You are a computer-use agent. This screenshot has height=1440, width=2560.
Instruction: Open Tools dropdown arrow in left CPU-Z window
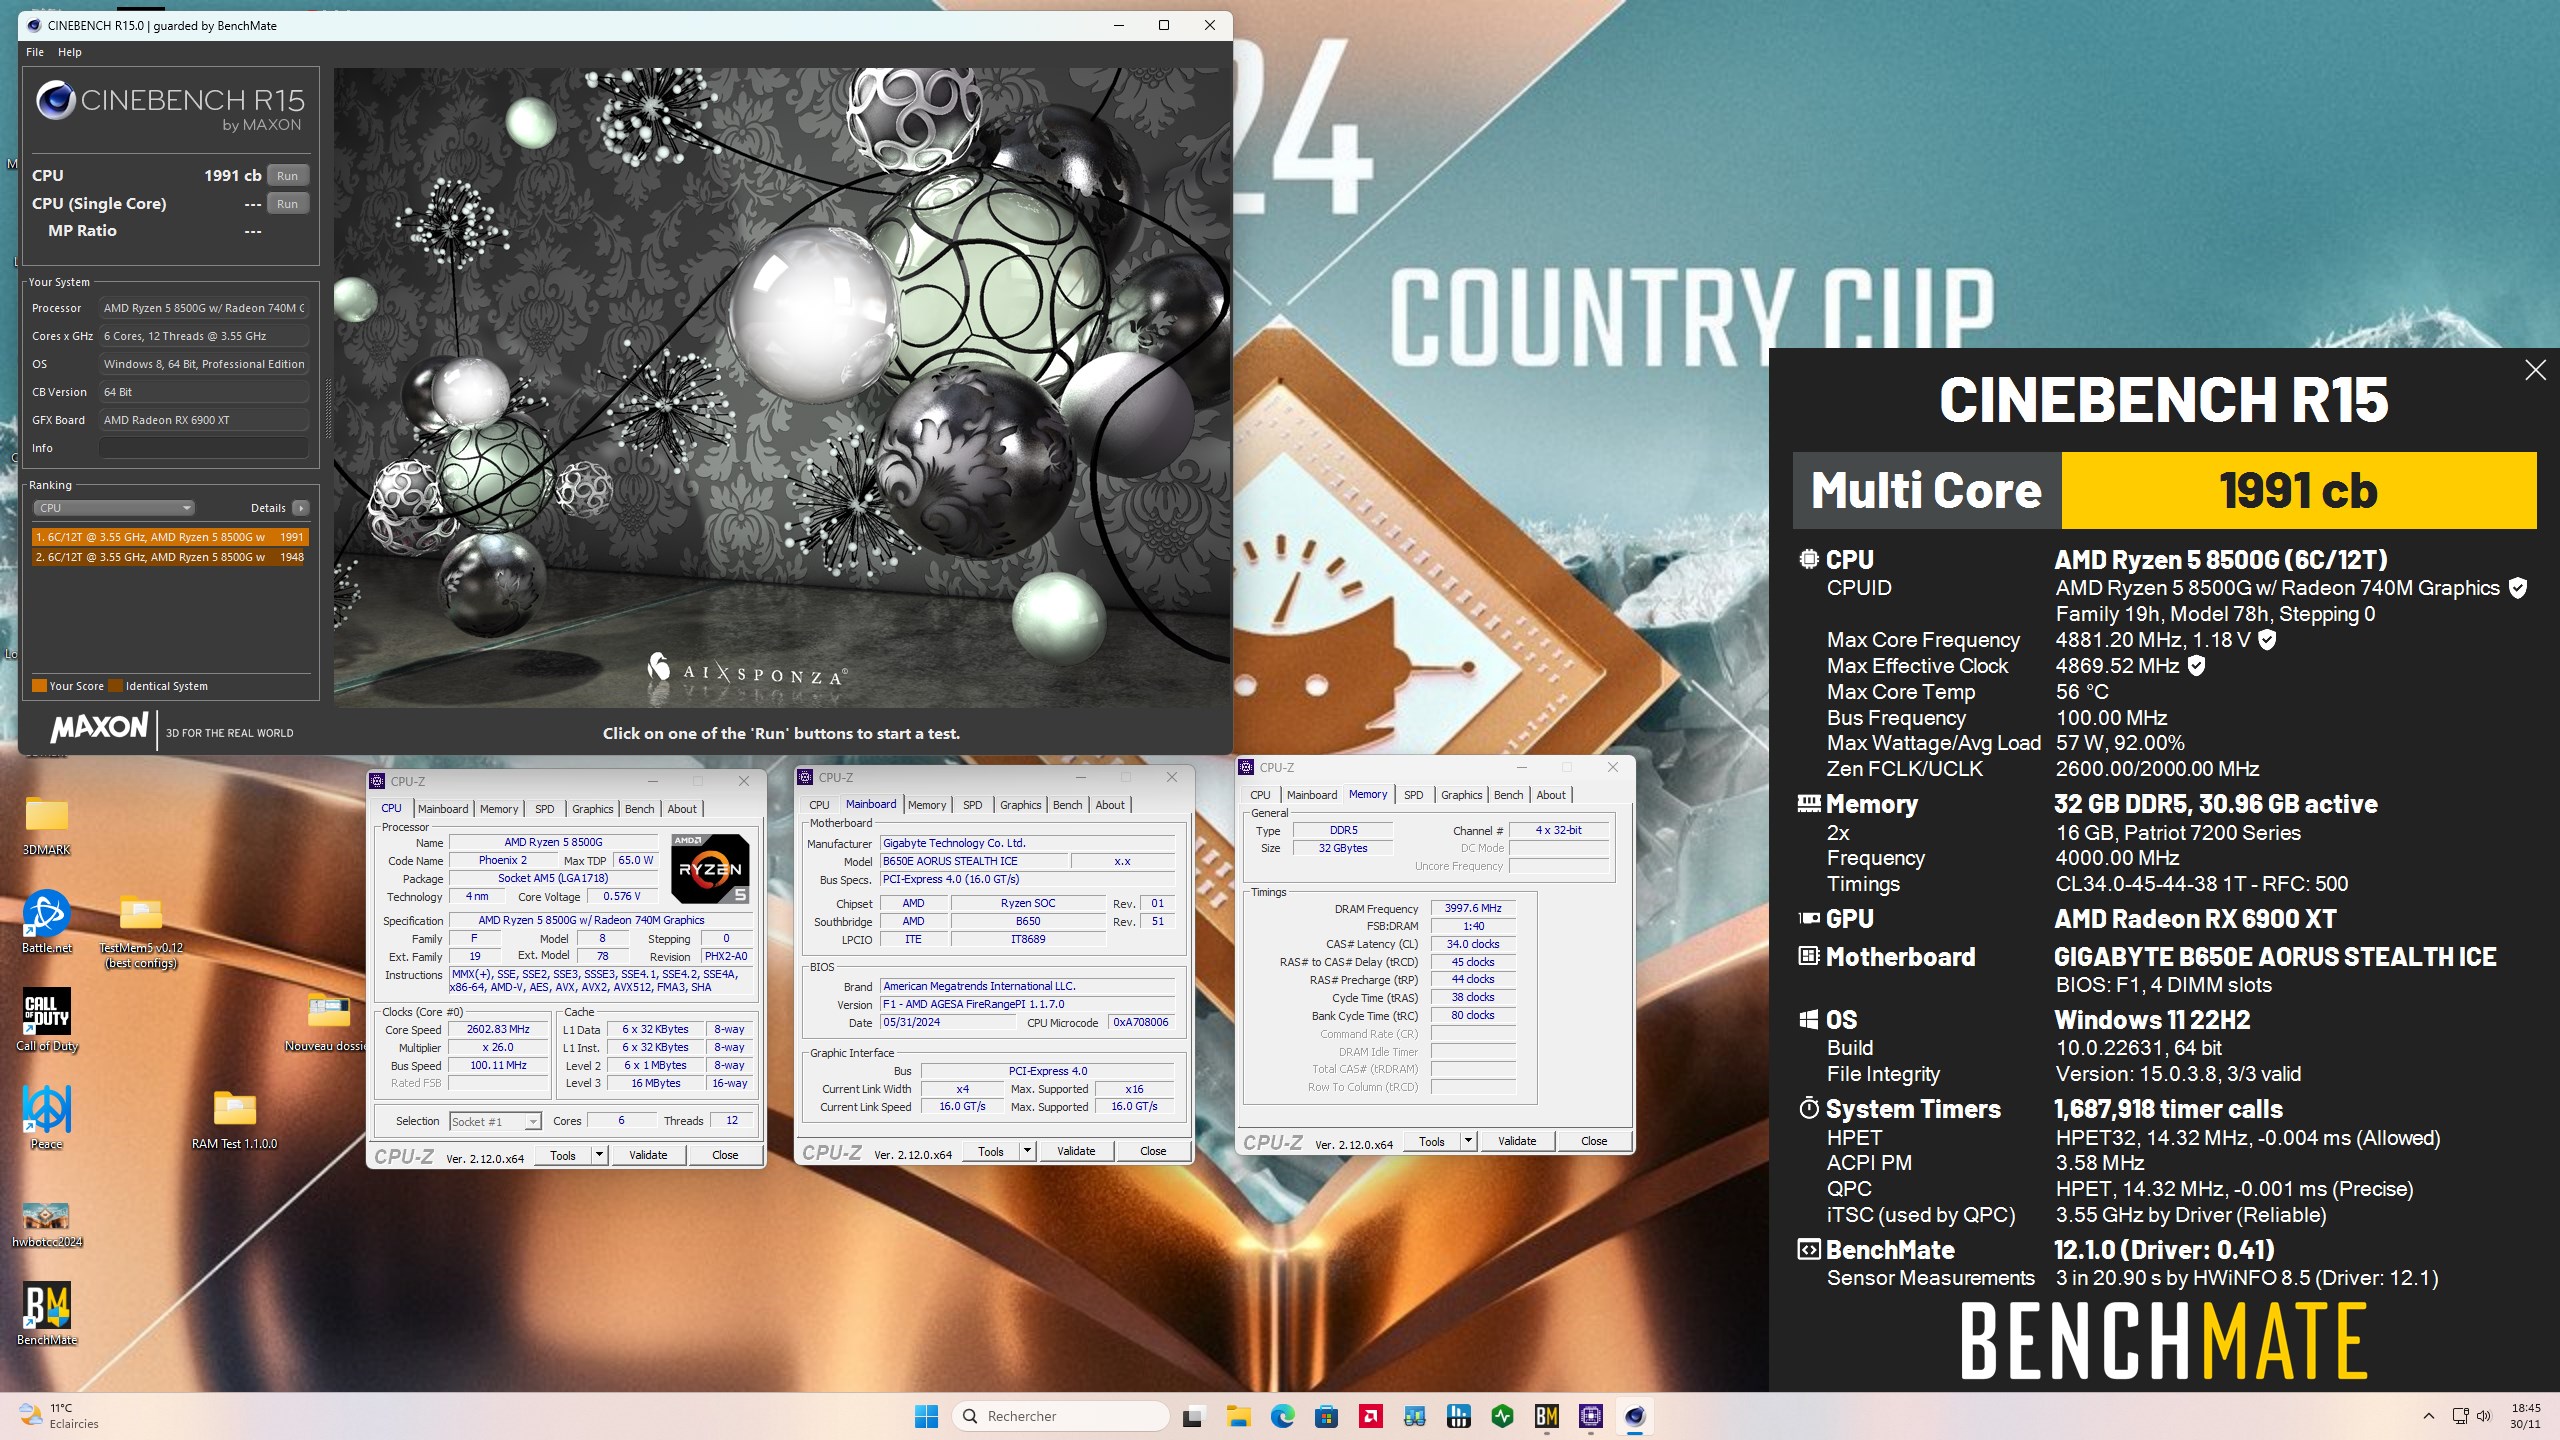(x=599, y=1155)
